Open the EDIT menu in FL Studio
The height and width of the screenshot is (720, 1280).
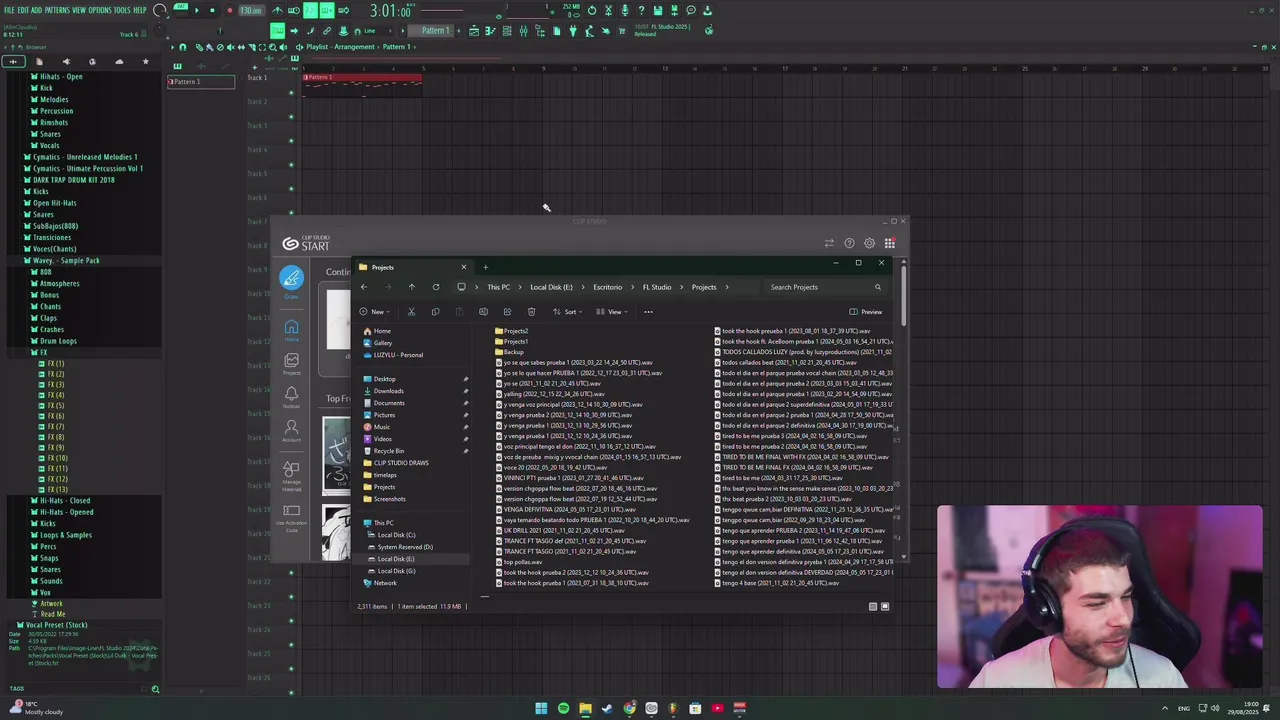click(x=23, y=10)
